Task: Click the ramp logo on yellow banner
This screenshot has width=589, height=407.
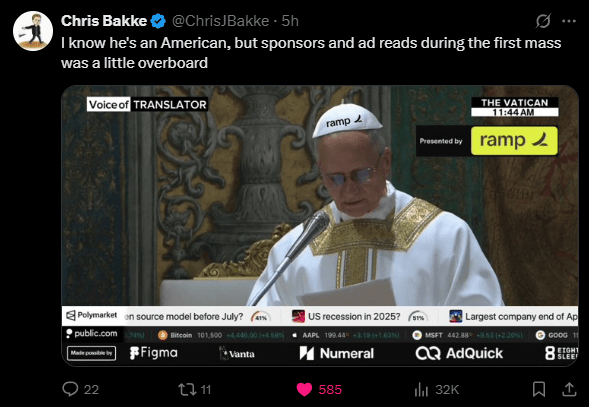Action: [514, 141]
